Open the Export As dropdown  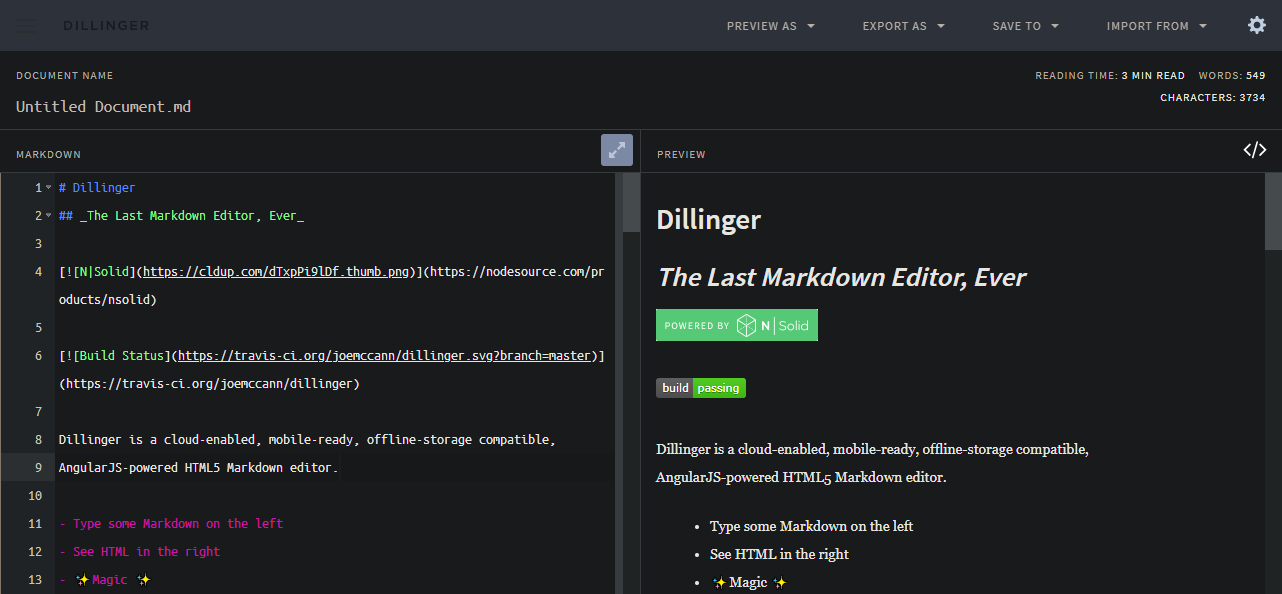pyautogui.click(x=903, y=26)
